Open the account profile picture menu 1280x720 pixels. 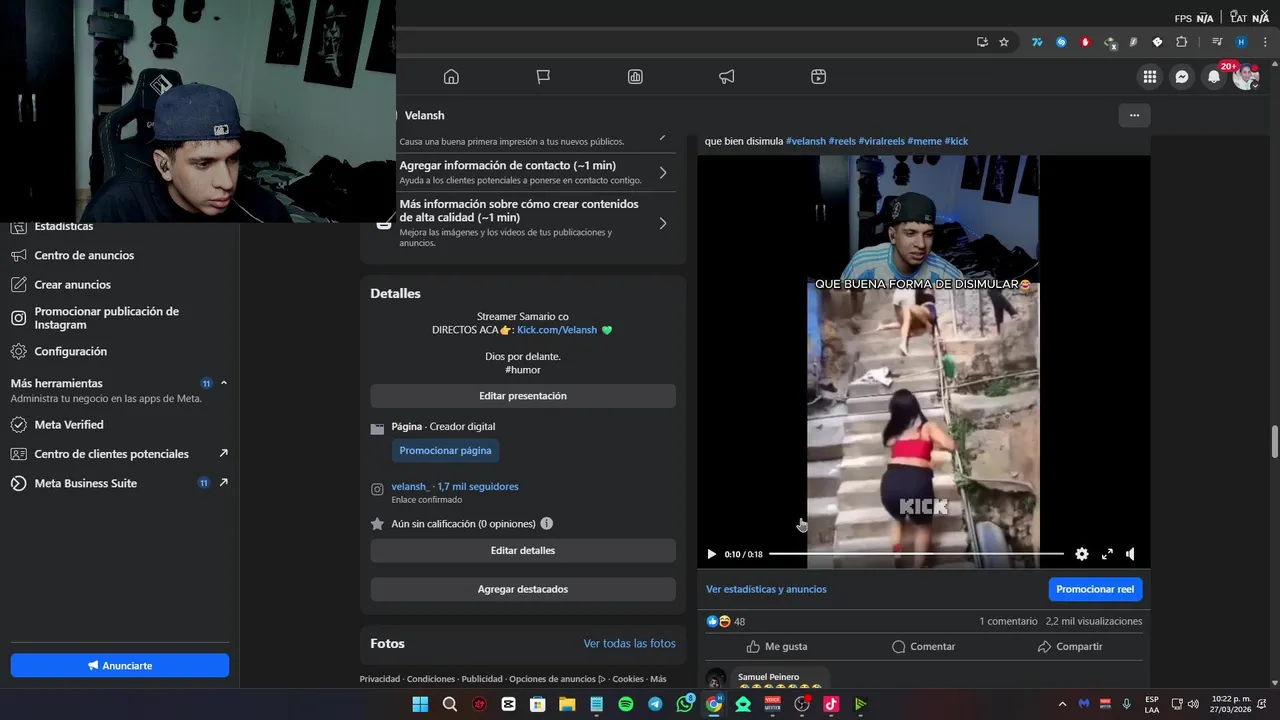(x=1245, y=77)
